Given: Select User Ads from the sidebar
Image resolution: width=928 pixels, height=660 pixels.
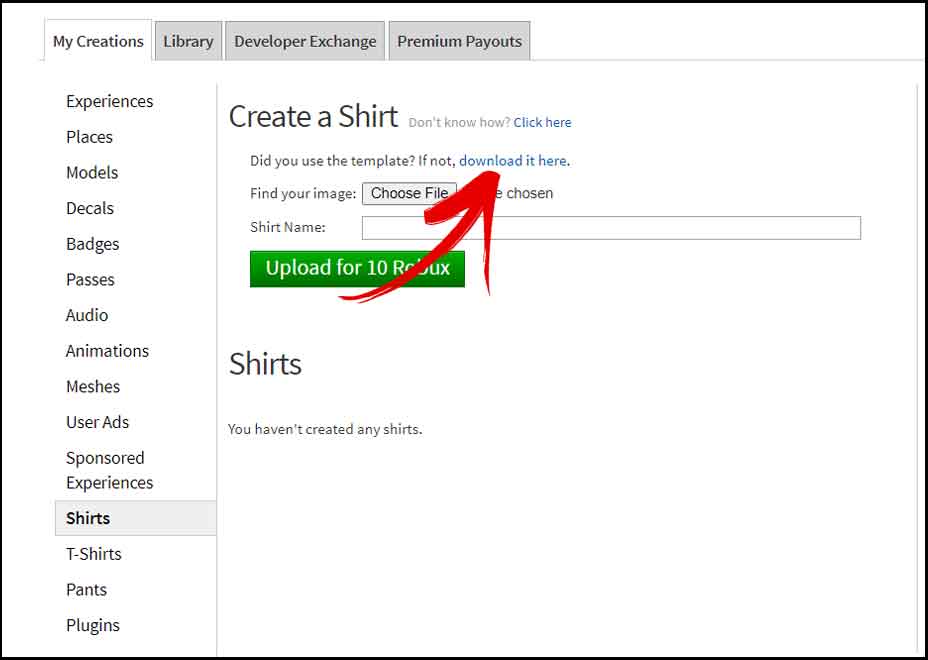Looking at the screenshot, I should (x=97, y=422).
